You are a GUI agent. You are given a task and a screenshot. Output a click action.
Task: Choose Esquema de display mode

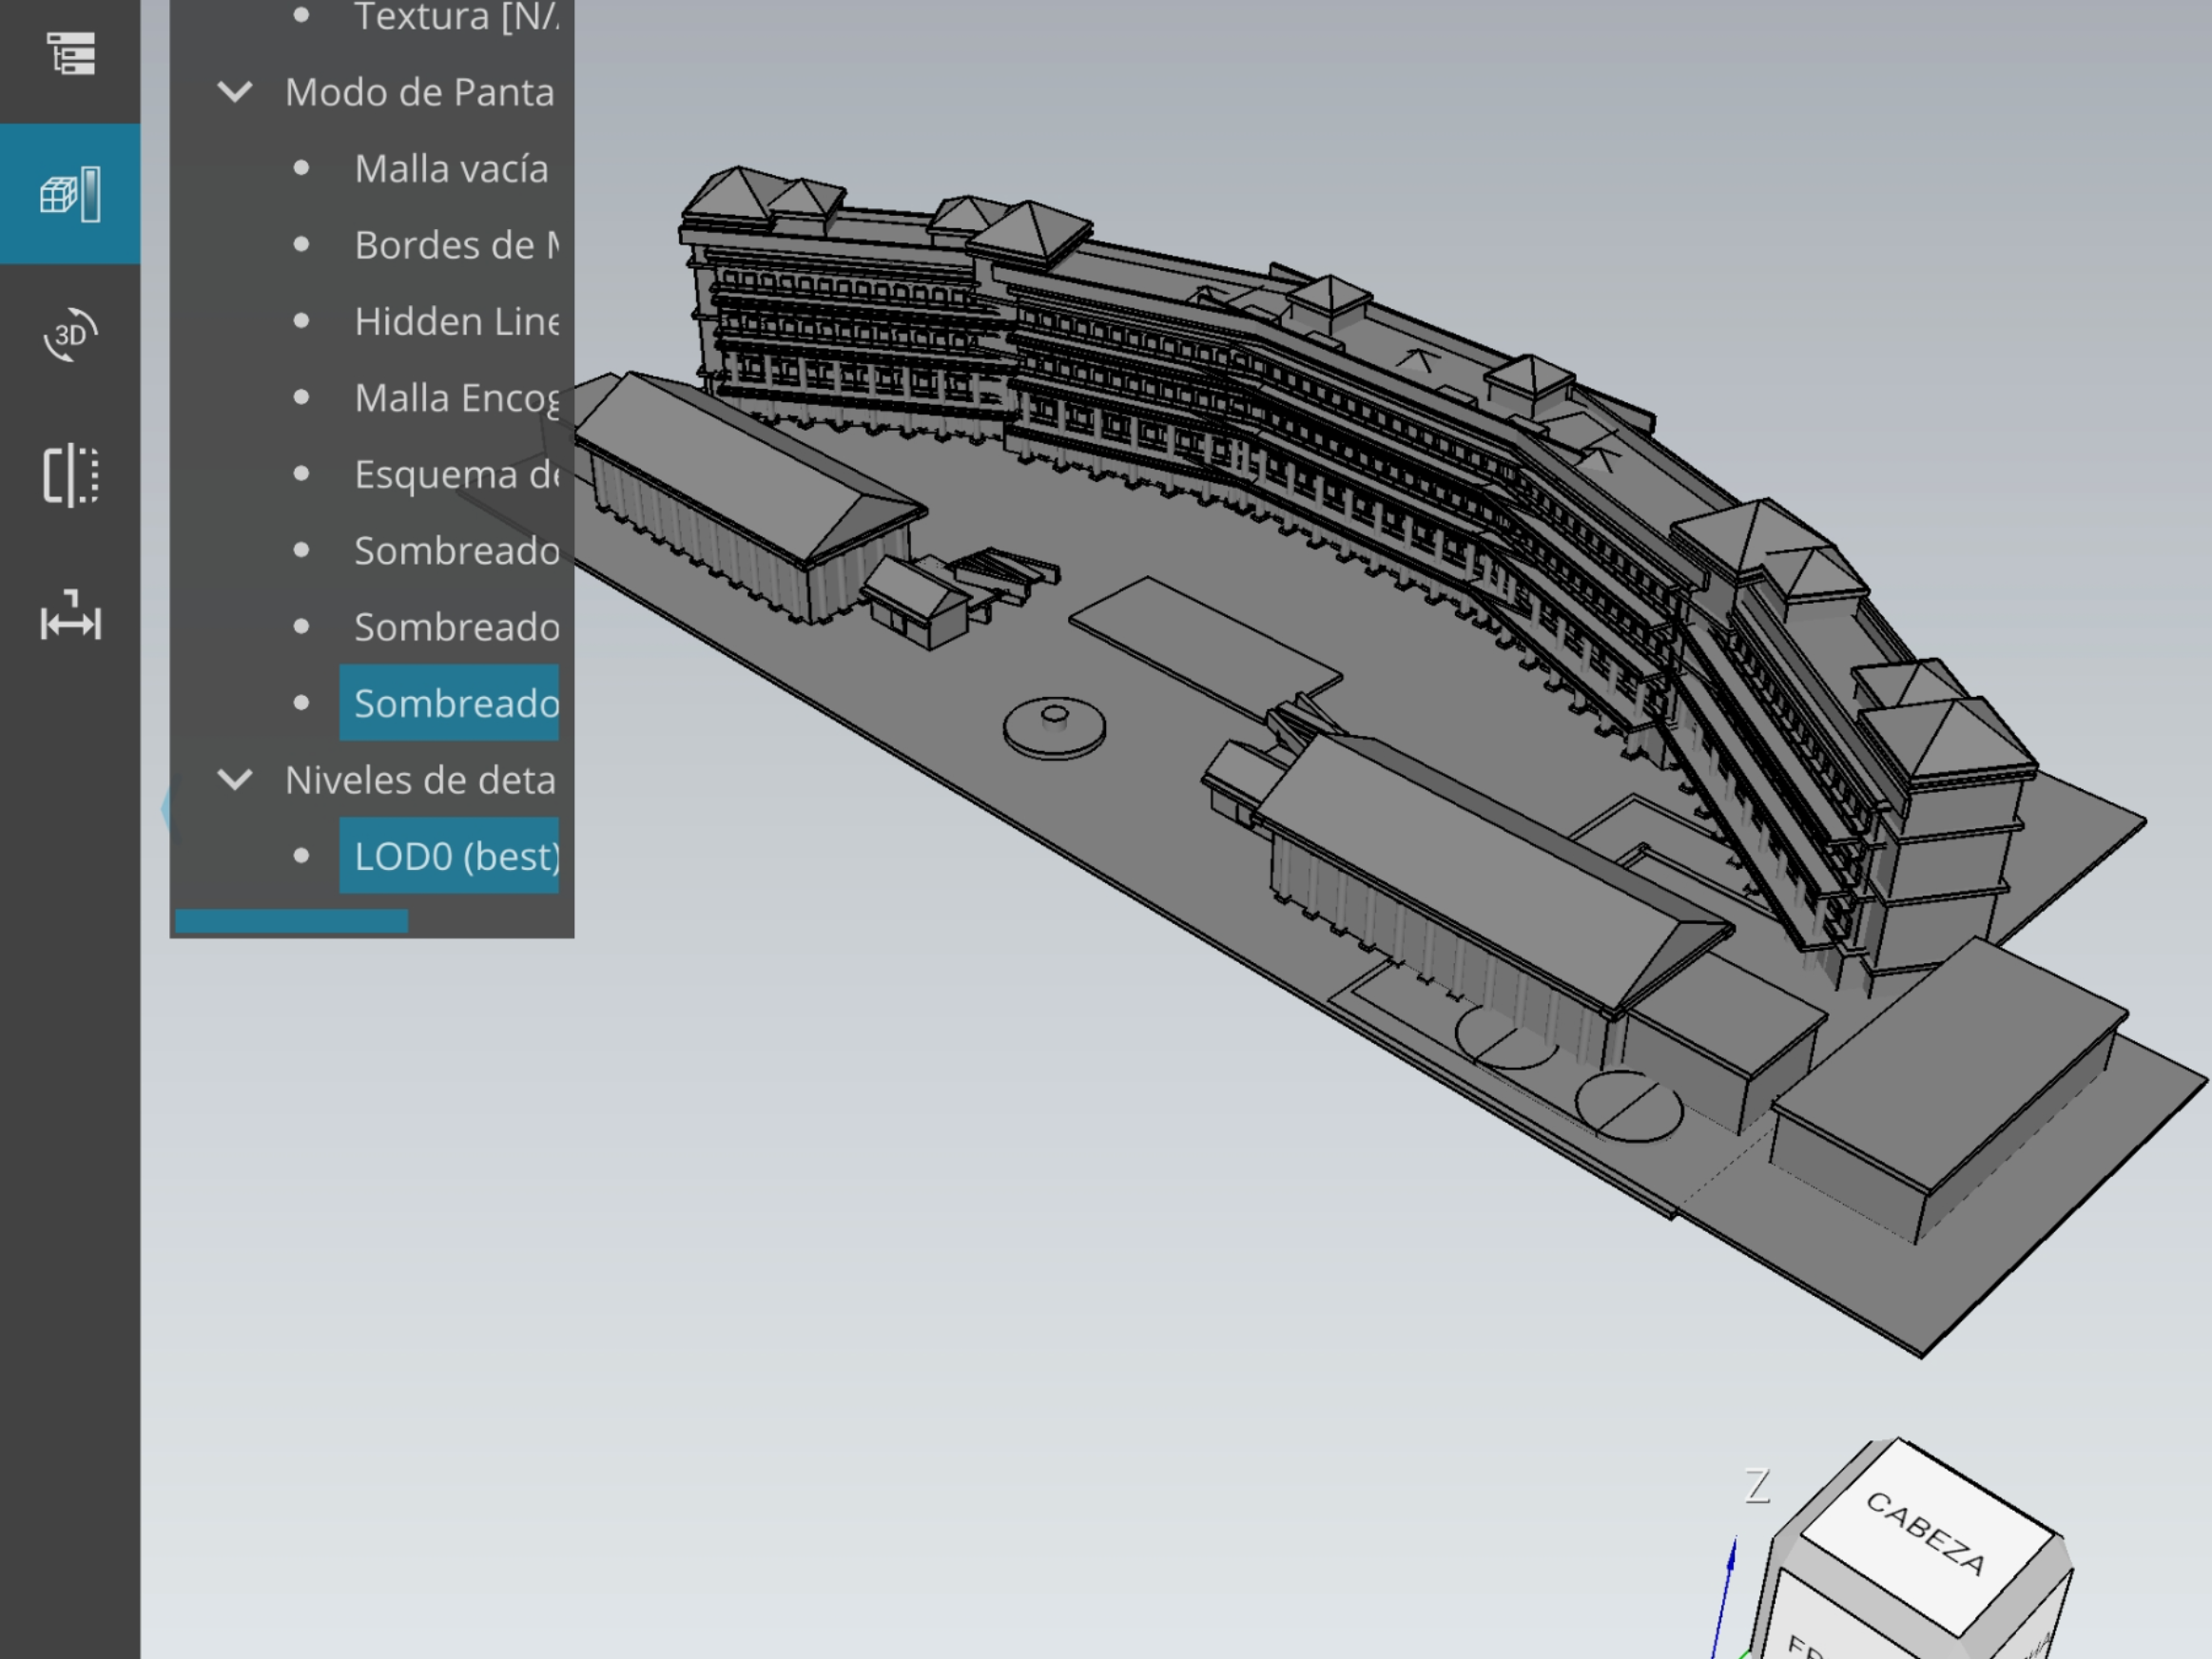coord(456,474)
